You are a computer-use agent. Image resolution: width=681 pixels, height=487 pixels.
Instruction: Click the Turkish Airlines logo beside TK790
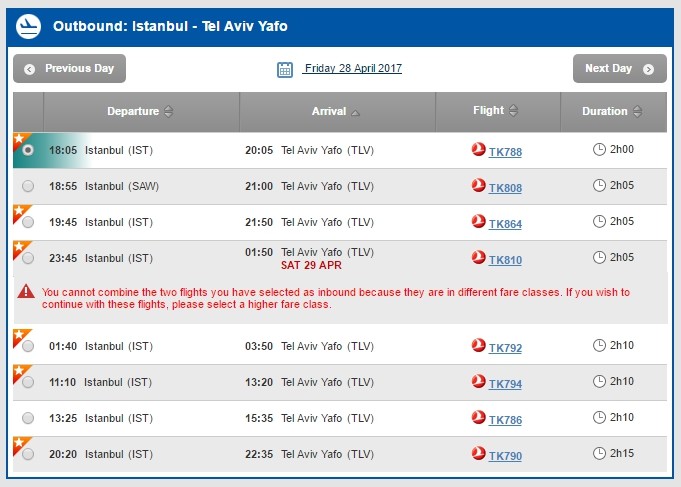tap(478, 454)
